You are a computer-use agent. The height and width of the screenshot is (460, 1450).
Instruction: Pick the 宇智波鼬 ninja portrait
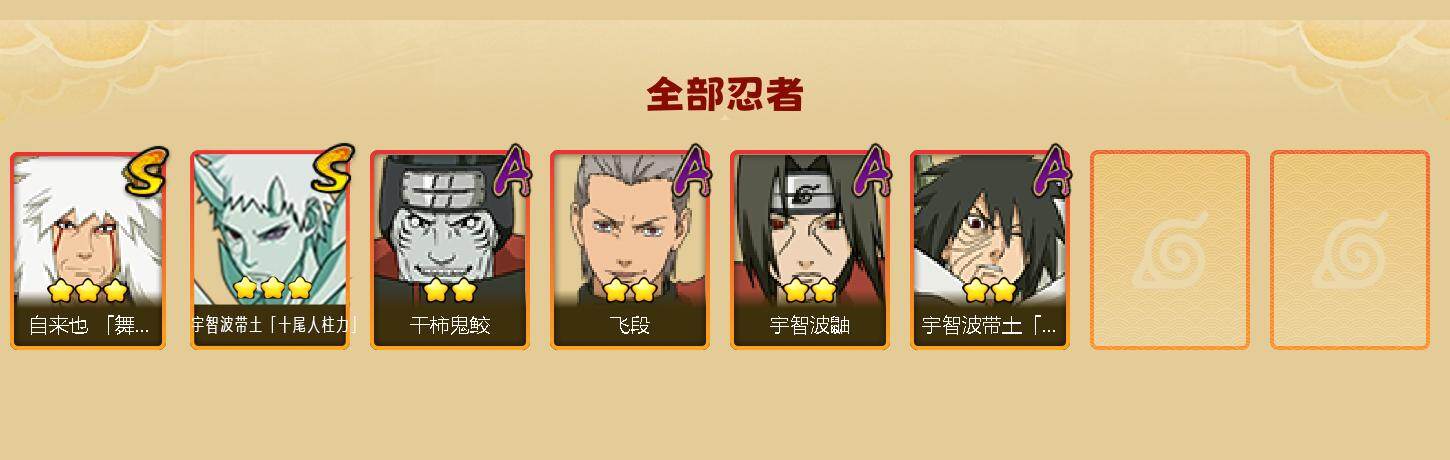(810, 250)
